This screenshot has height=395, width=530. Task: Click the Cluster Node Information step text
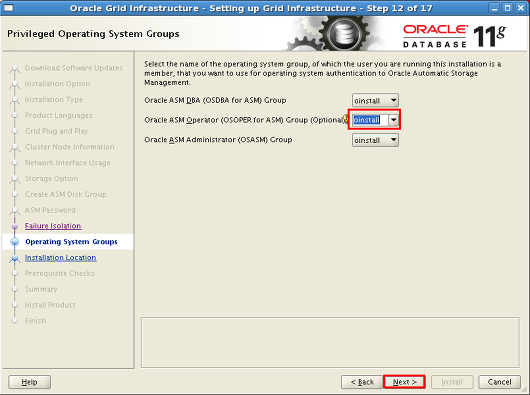coord(70,147)
